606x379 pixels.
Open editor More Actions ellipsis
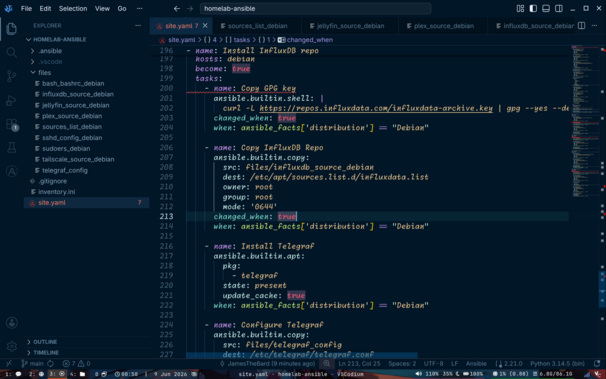(x=594, y=25)
